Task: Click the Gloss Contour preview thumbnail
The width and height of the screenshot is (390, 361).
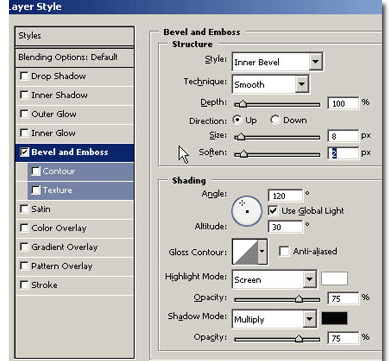Action: (x=245, y=252)
